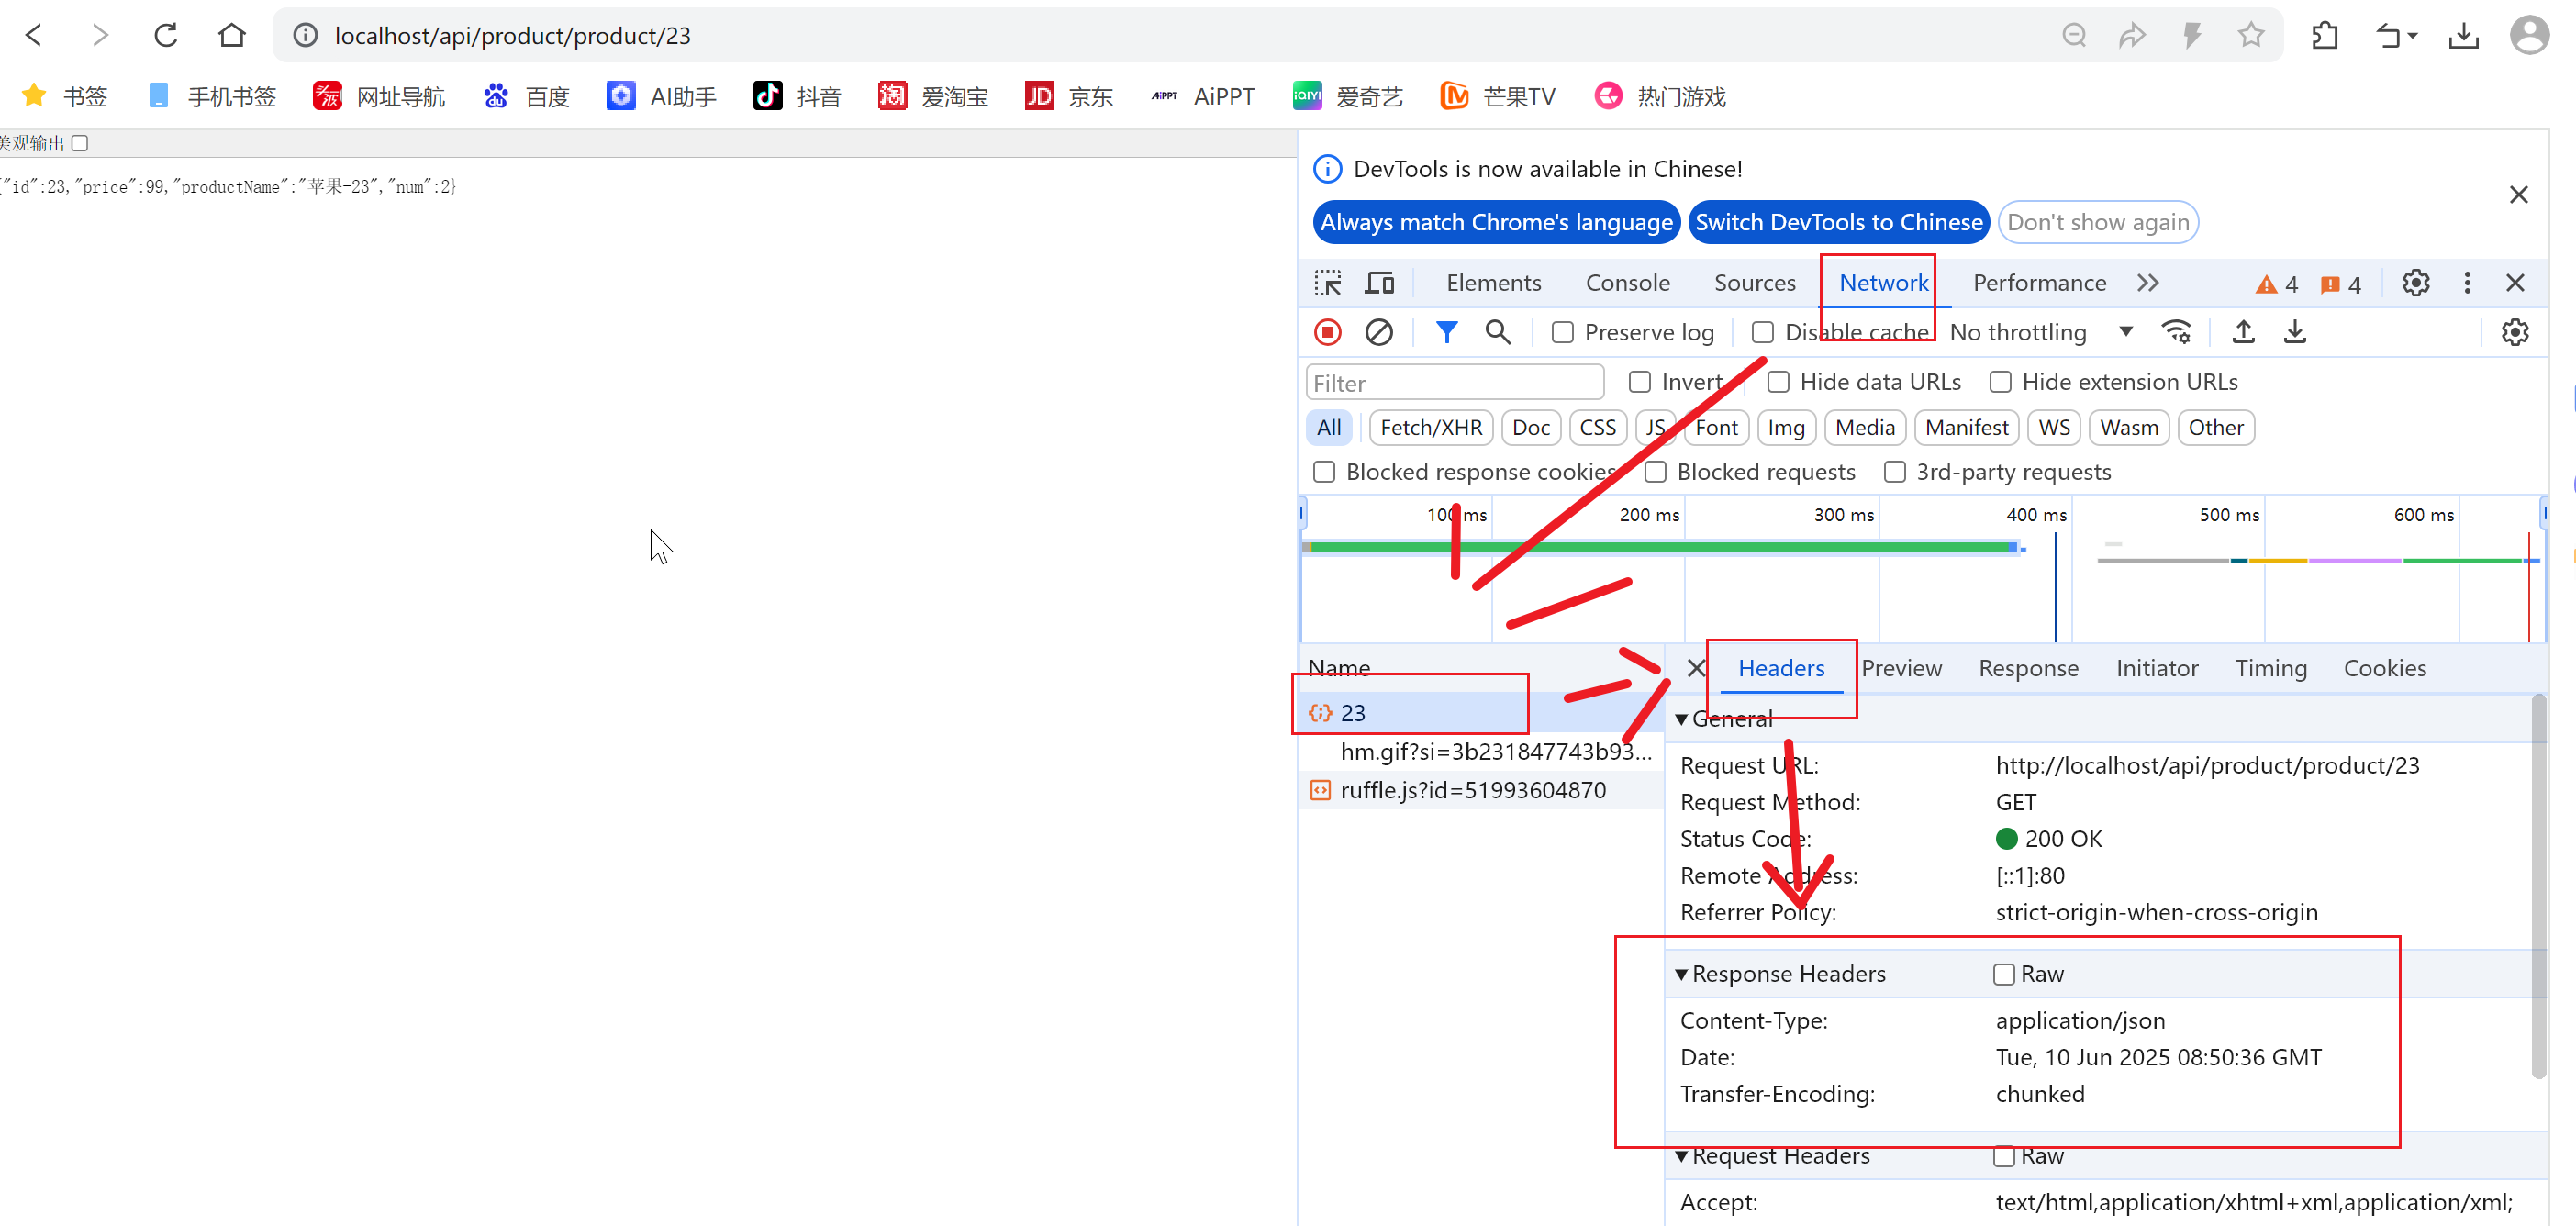This screenshot has width=2576, height=1226.
Task: Check the Invert filter checkbox
Action: (x=1640, y=382)
